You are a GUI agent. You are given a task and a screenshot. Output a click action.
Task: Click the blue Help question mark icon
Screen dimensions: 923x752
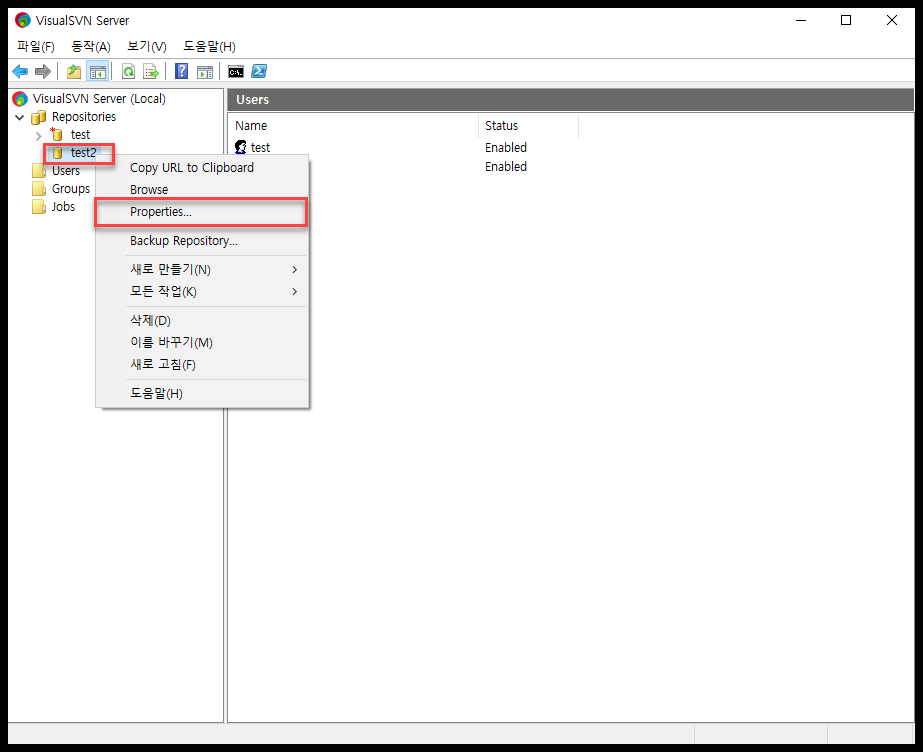[182, 72]
